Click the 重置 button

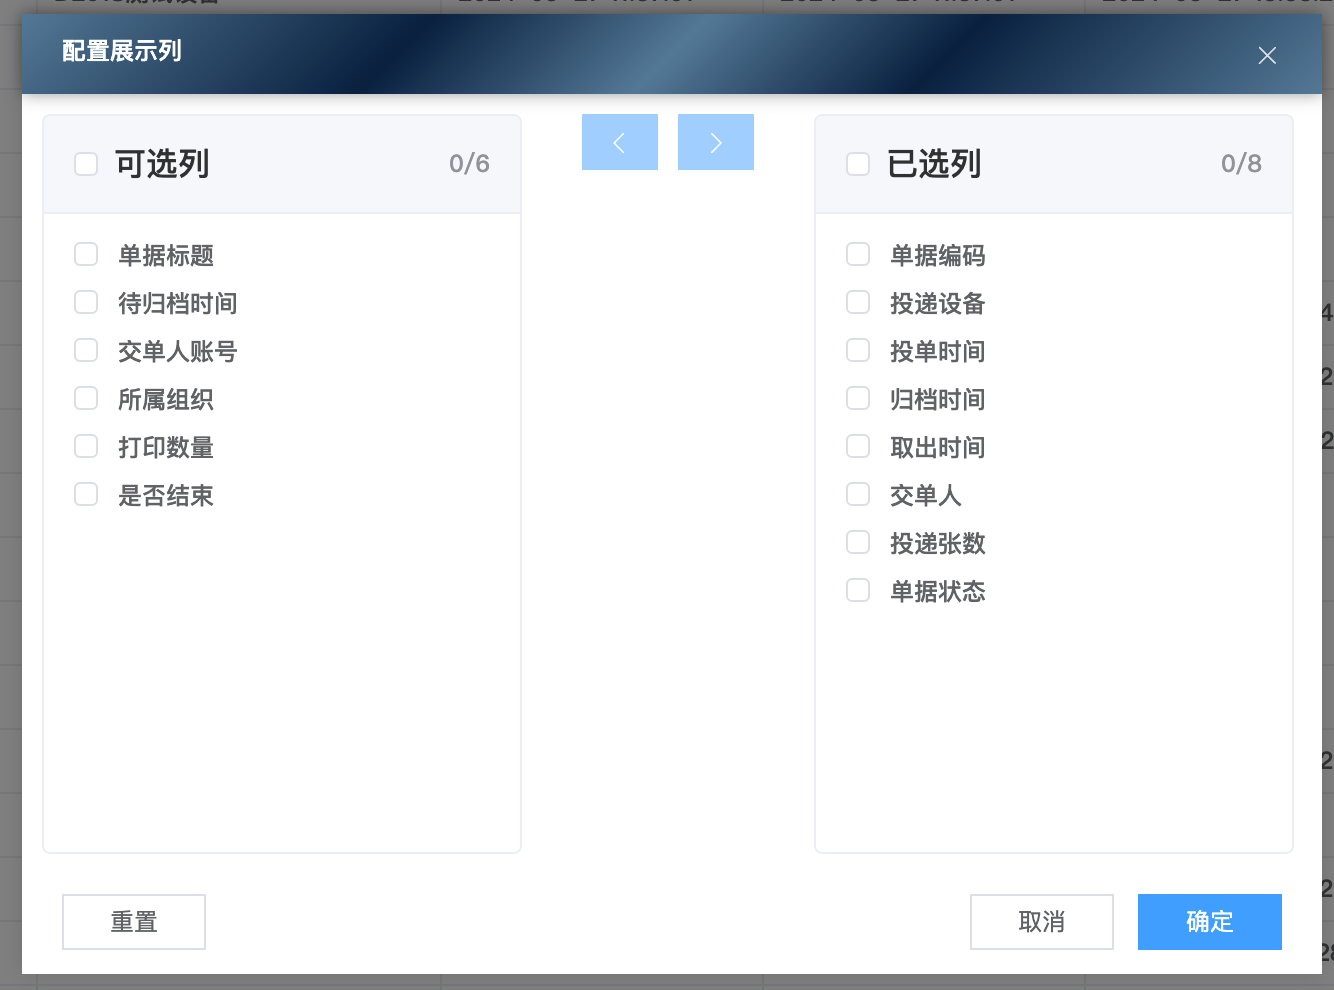(134, 922)
